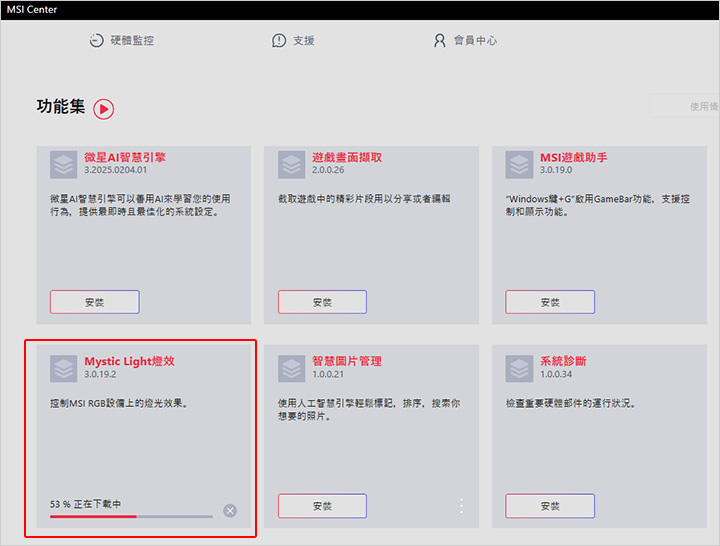This screenshot has height=546, width=720.
Task: Click the support chat bubble icon
Action: [x=279, y=40]
